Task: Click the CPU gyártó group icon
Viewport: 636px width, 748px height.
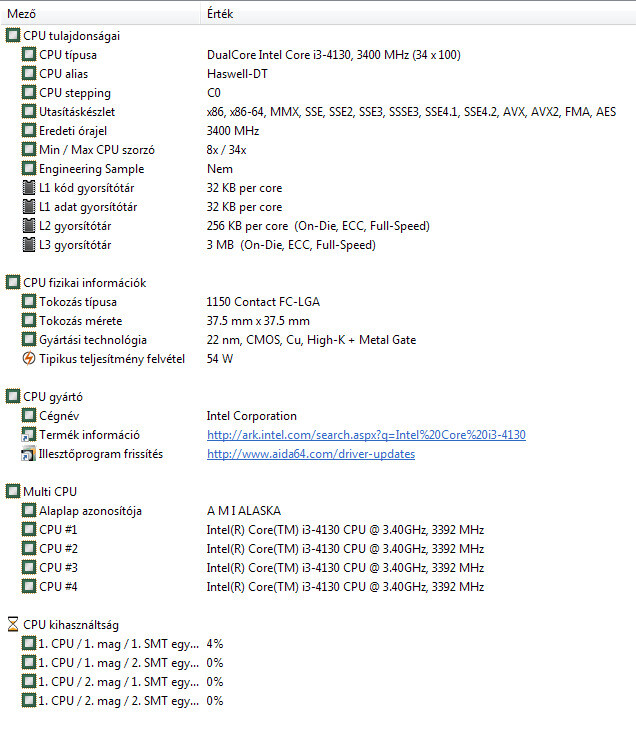Action: (13, 396)
